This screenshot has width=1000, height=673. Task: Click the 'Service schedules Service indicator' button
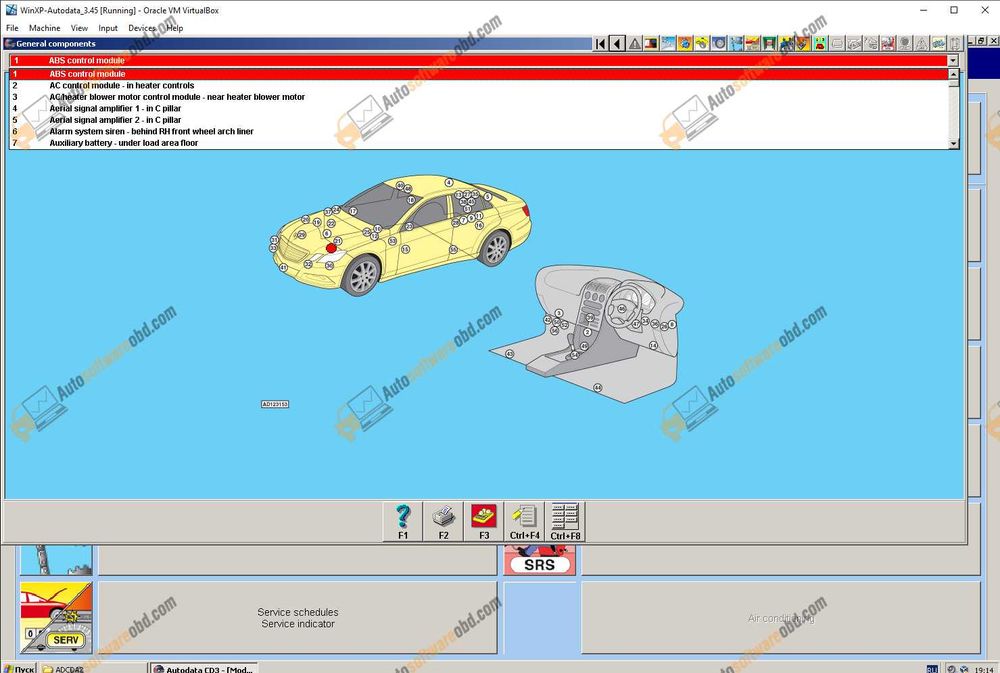click(298, 618)
